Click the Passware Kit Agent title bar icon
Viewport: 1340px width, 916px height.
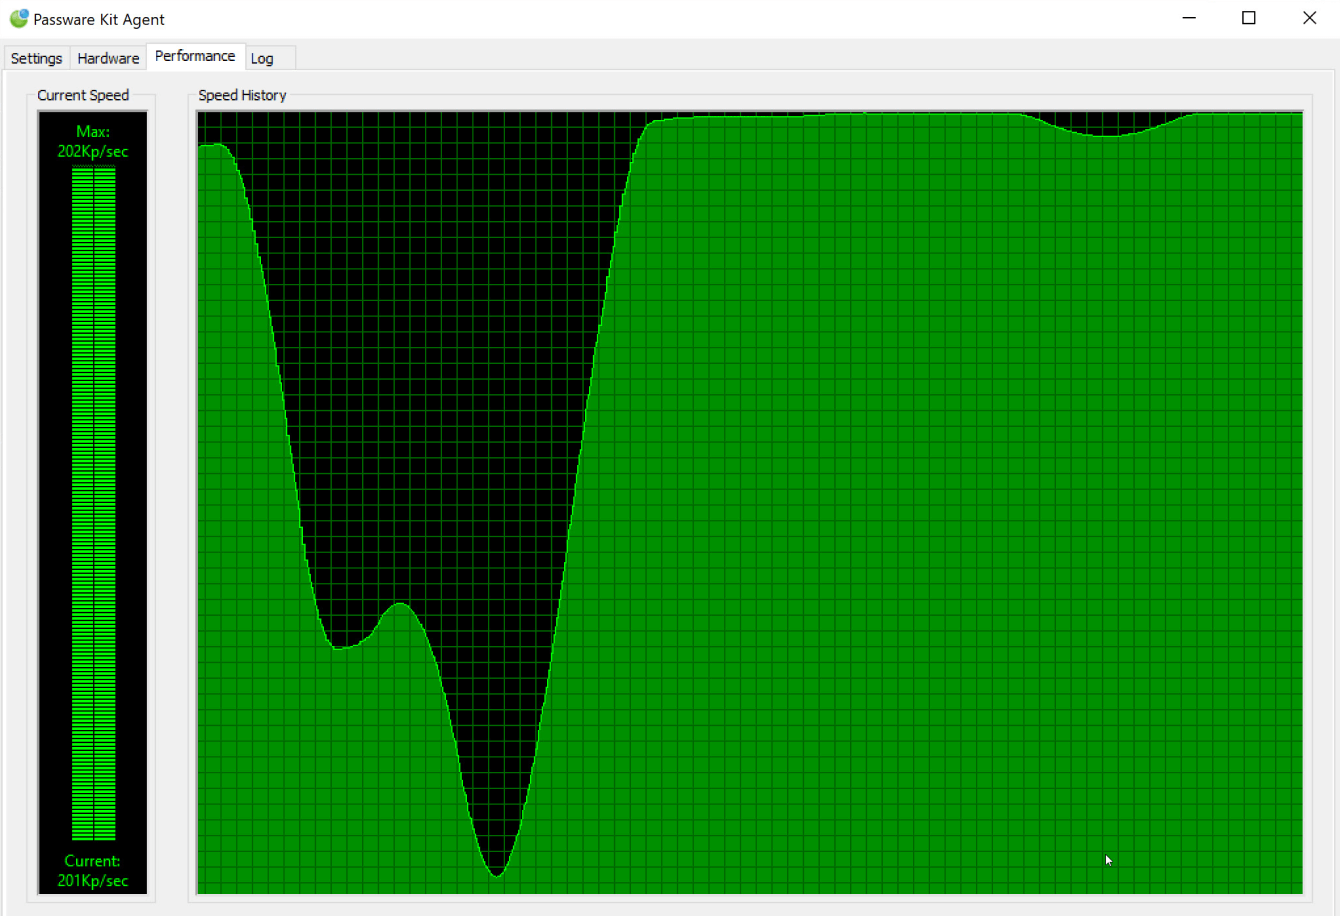point(18,19)
